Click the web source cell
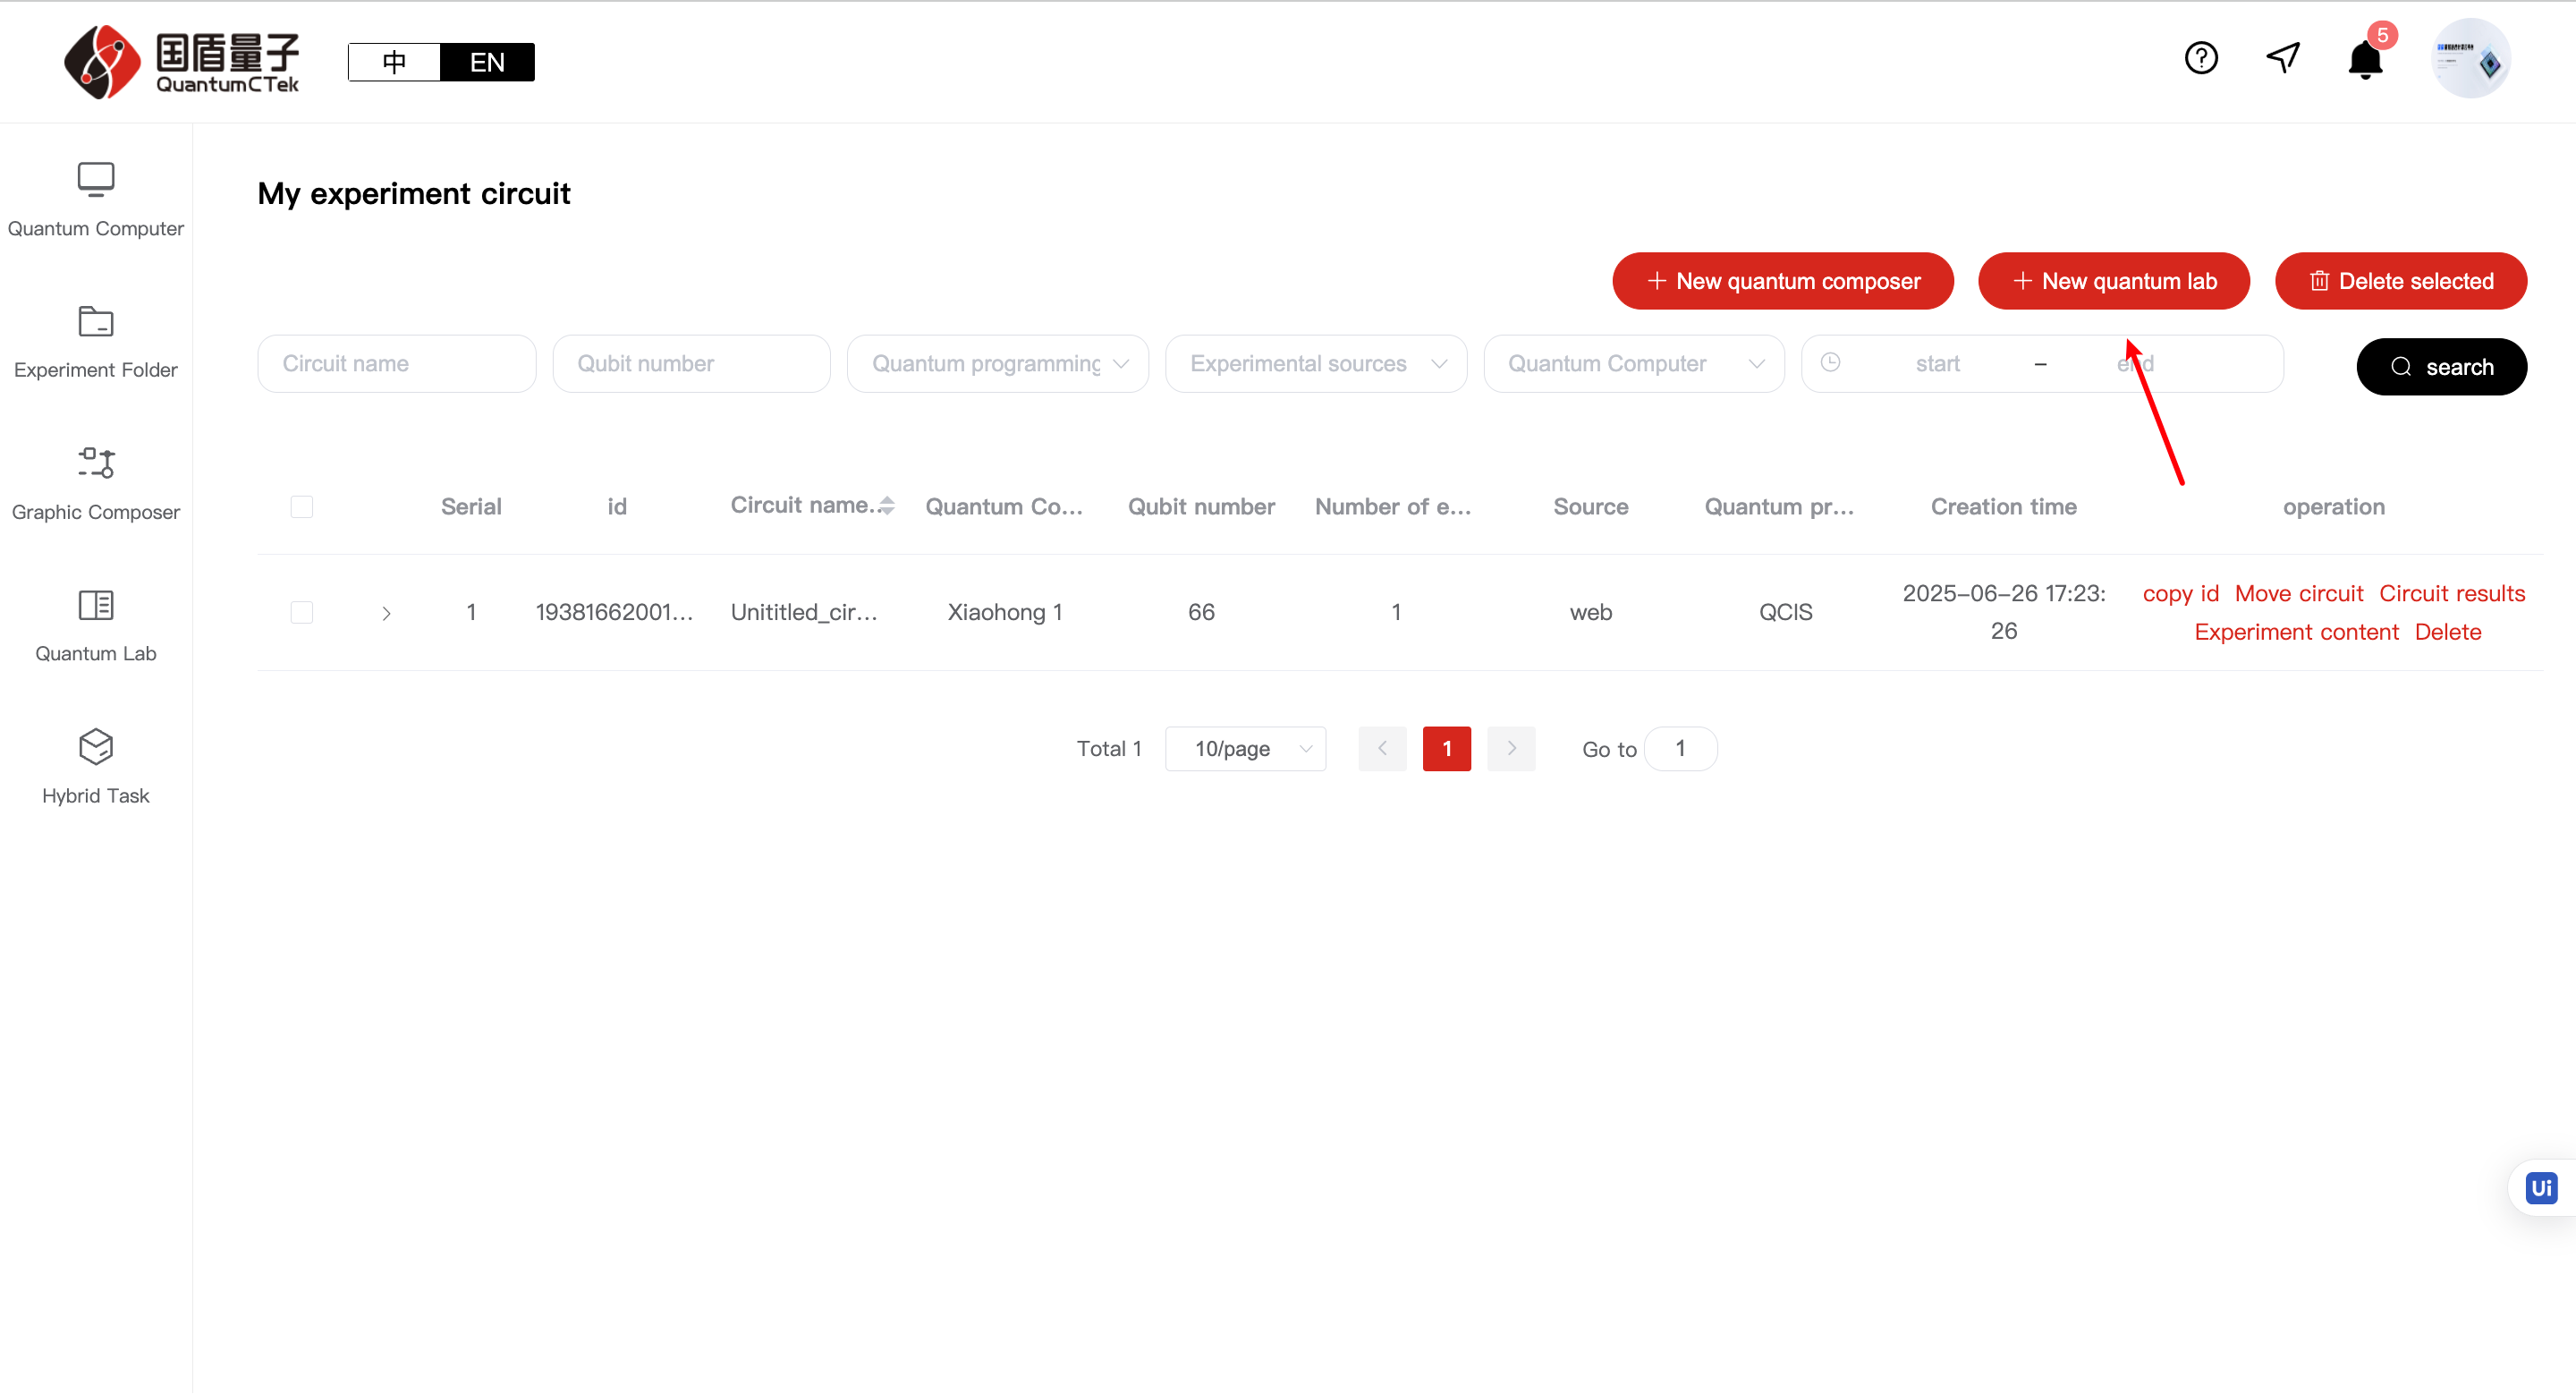2576x1394 pixels. (x=1590, y=612)
